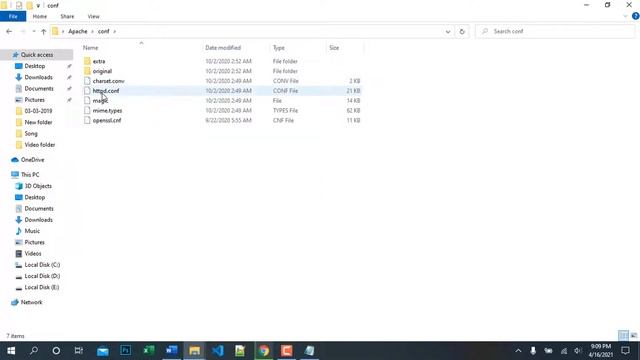The width and height of the screenshot is (640, 360).
Task: Open Local Disk (C:)
Action: [x=42, y=265]
